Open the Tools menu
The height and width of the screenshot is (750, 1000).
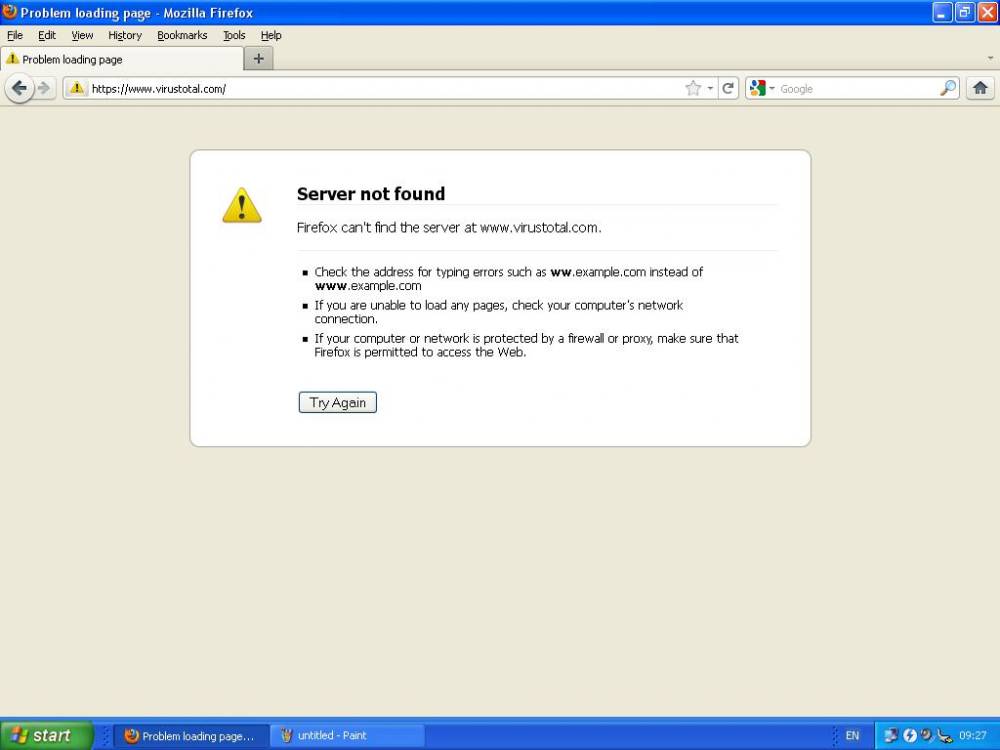pyautogui.click(x=233, y=35)
